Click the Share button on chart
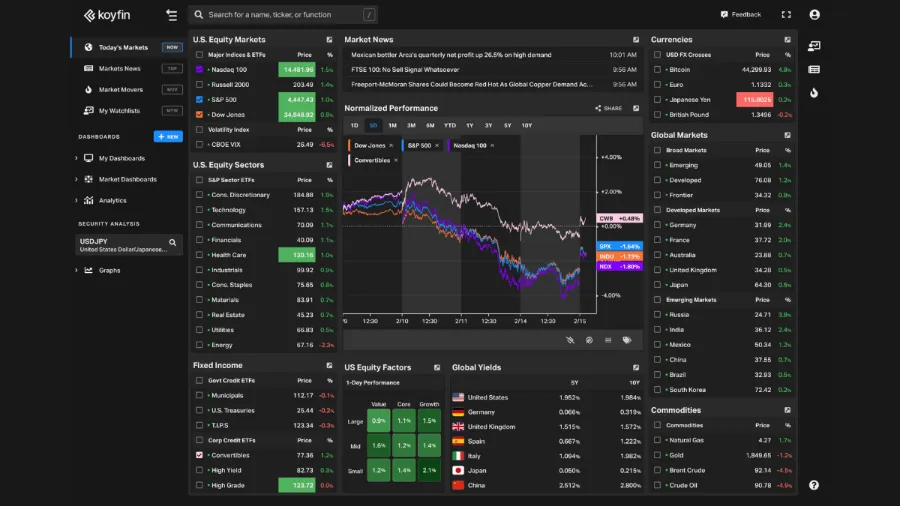This screenshot has width=900, height=506. (608, 108)
